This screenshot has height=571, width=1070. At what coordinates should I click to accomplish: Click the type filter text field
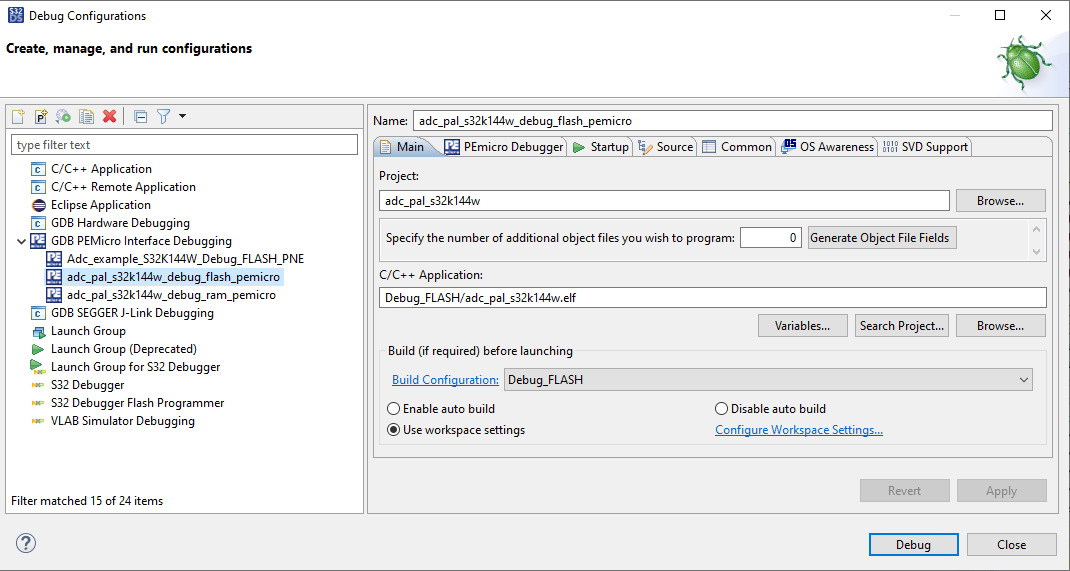tap(184, 145)
